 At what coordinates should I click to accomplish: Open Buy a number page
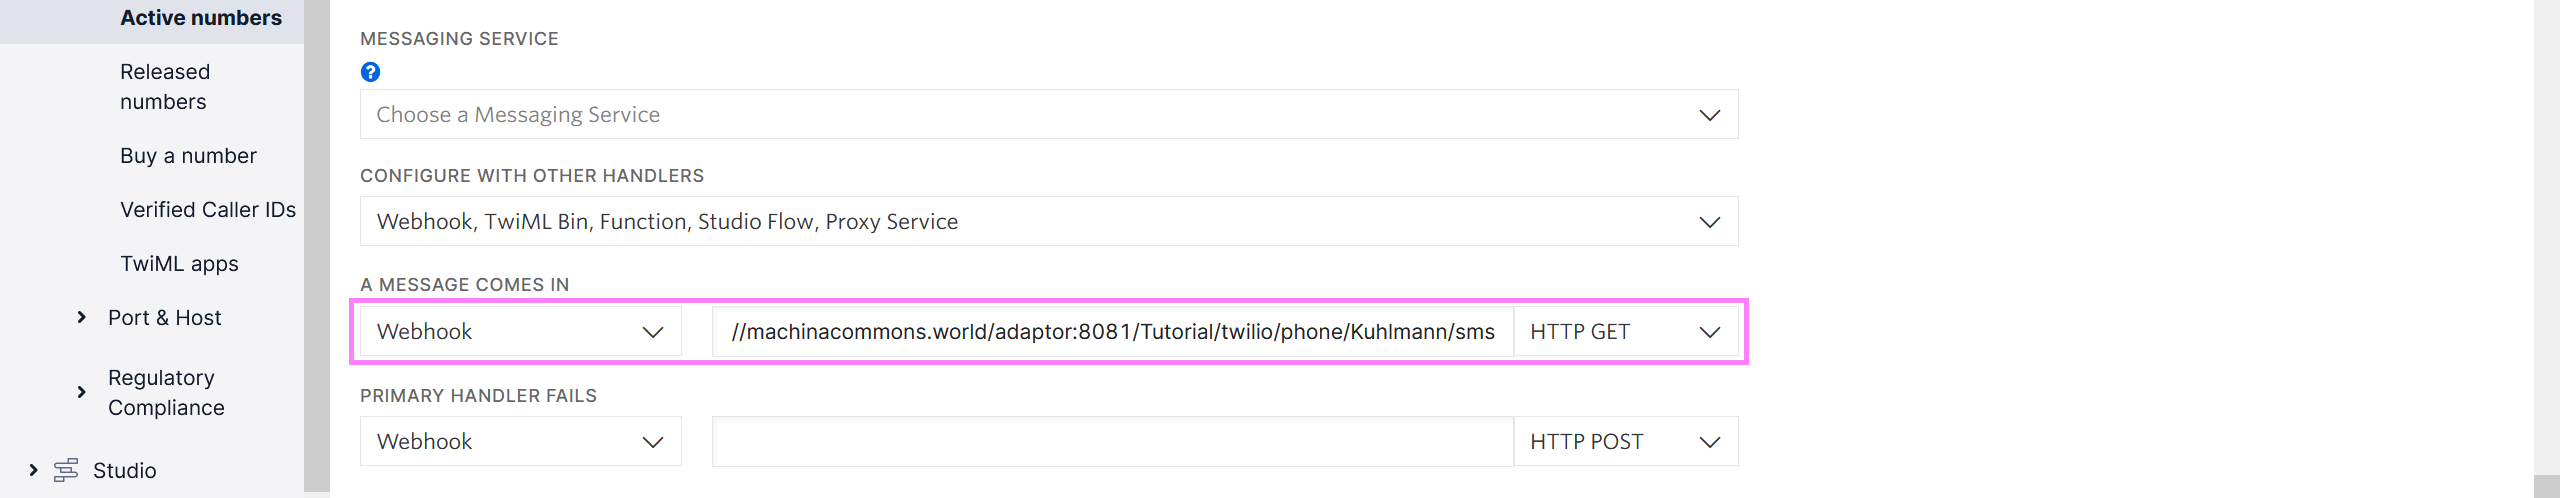pos(188,156)
